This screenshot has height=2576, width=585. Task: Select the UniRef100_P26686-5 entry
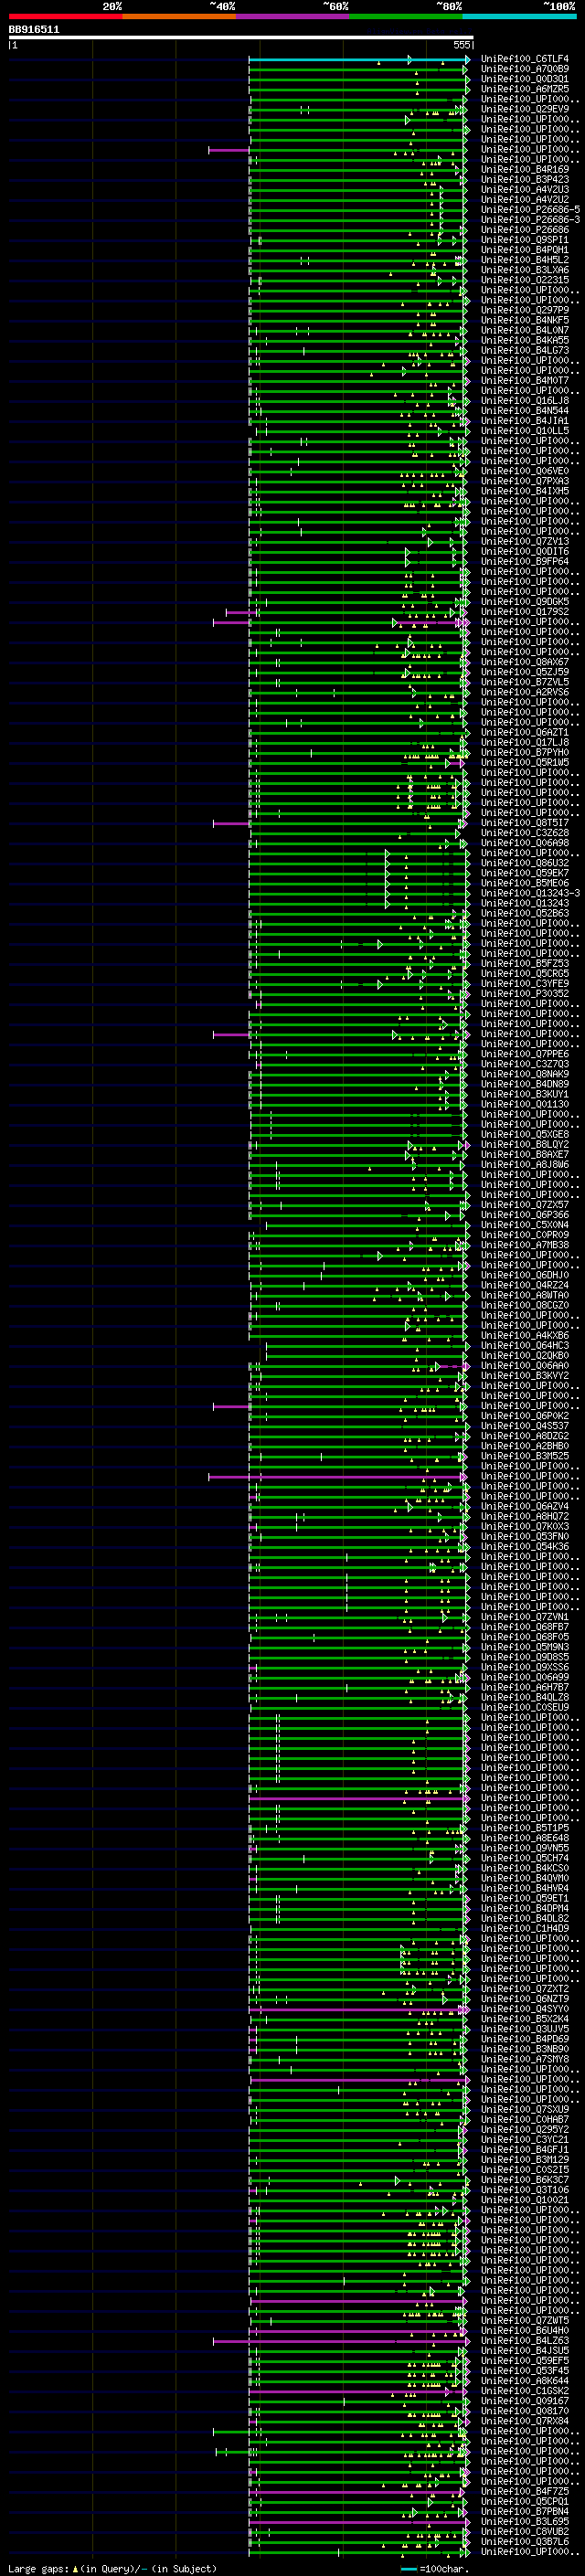pos(530,210)
